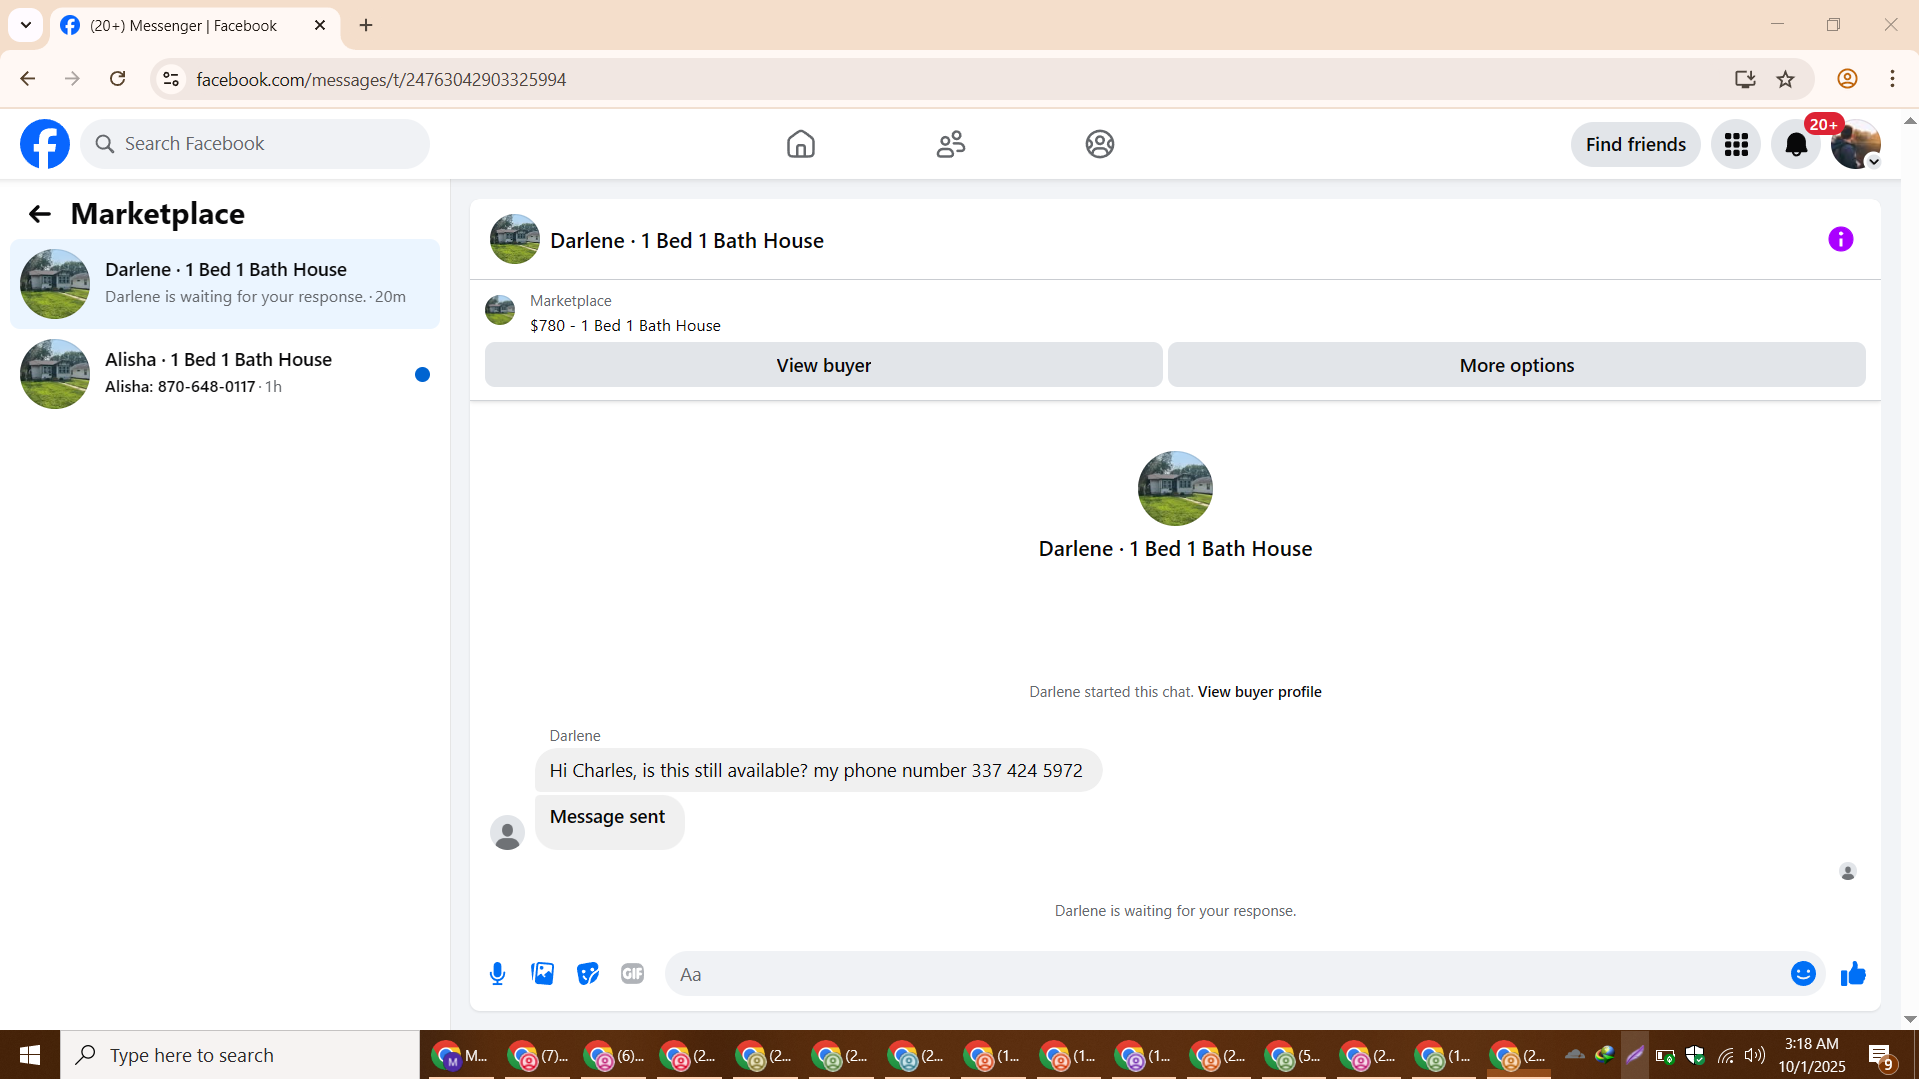Open Chrome three-dot menu
Screen dimensions: 1919x1079
(1892, 79)
